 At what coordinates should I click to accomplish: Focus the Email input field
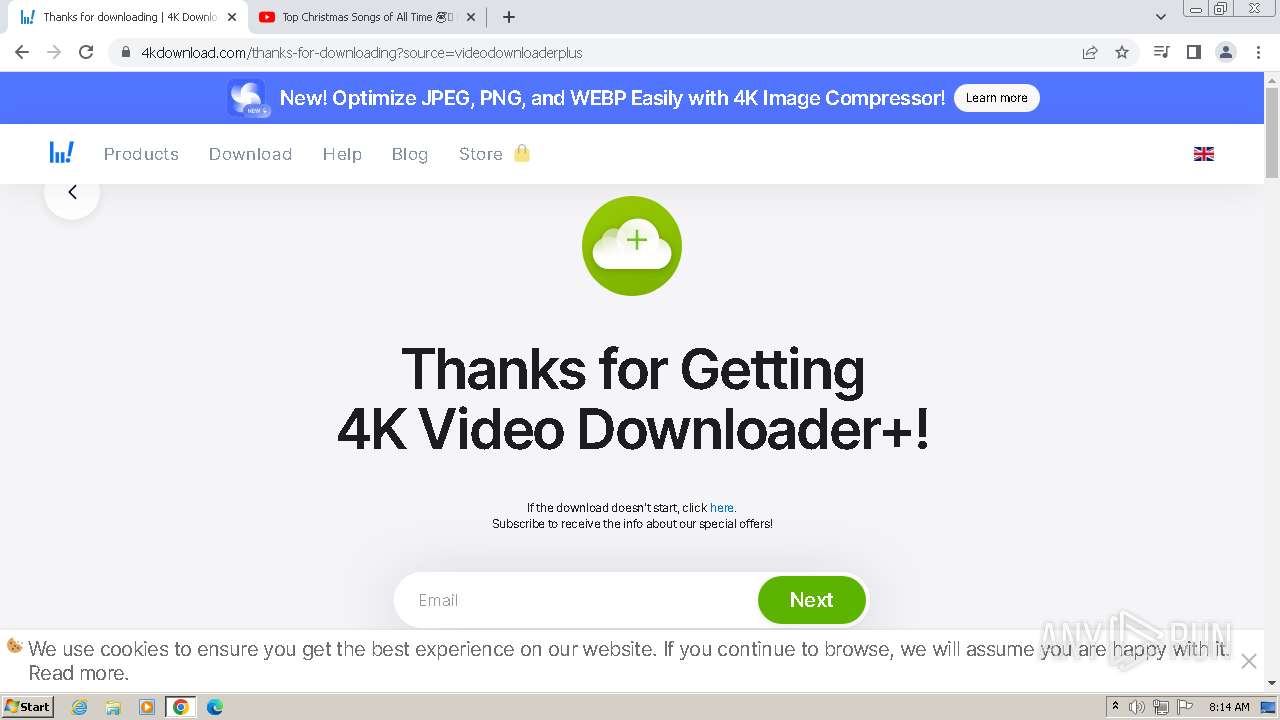pyautogui.click(x=576, y=600)
